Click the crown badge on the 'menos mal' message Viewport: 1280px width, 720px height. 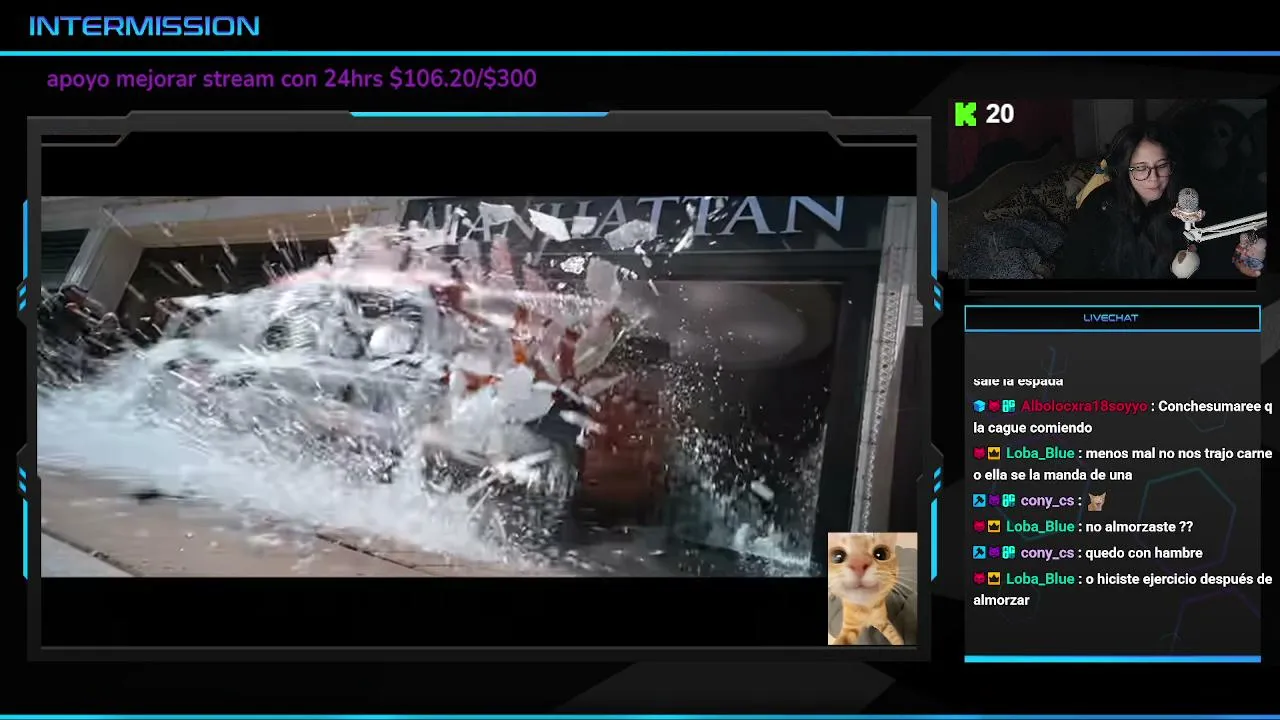[994, 453]
